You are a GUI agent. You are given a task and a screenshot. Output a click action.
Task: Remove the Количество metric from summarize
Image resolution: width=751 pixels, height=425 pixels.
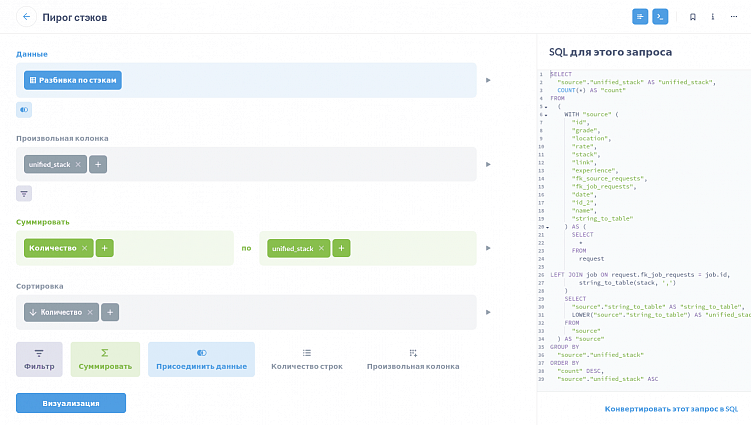pyautogui.click(x=84, y=248)
